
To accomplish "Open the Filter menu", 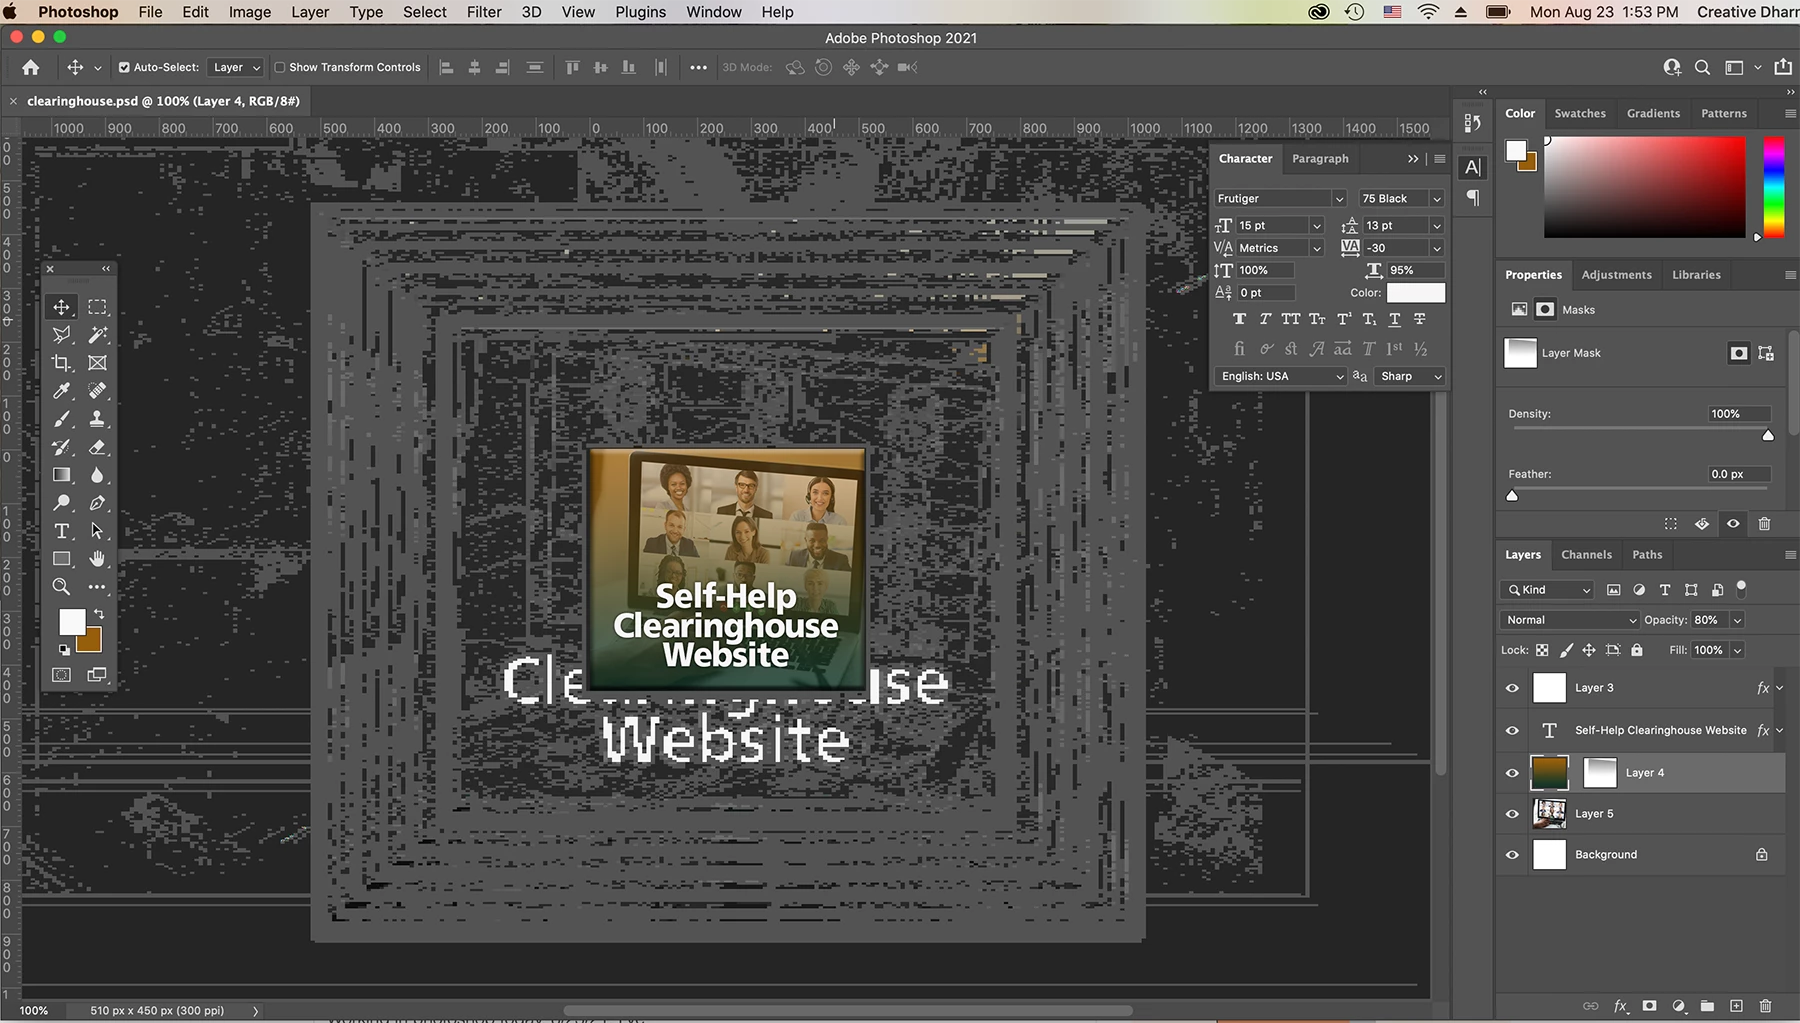I will [484, 12].
